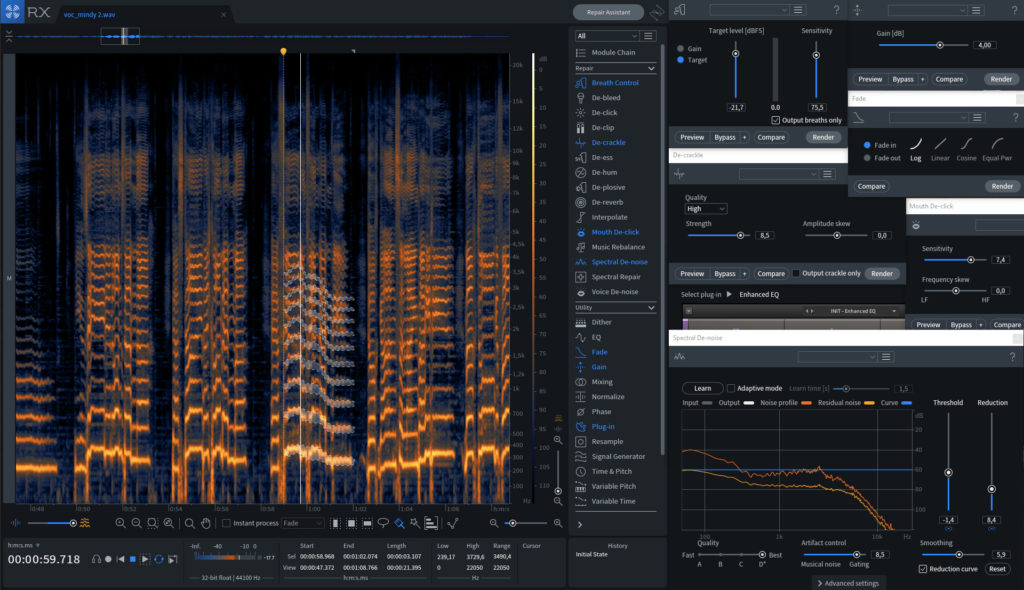Click the Breath Control module icon
Image resolution: width=1024 pixels, height=590 pixels.
click(581, 83)
